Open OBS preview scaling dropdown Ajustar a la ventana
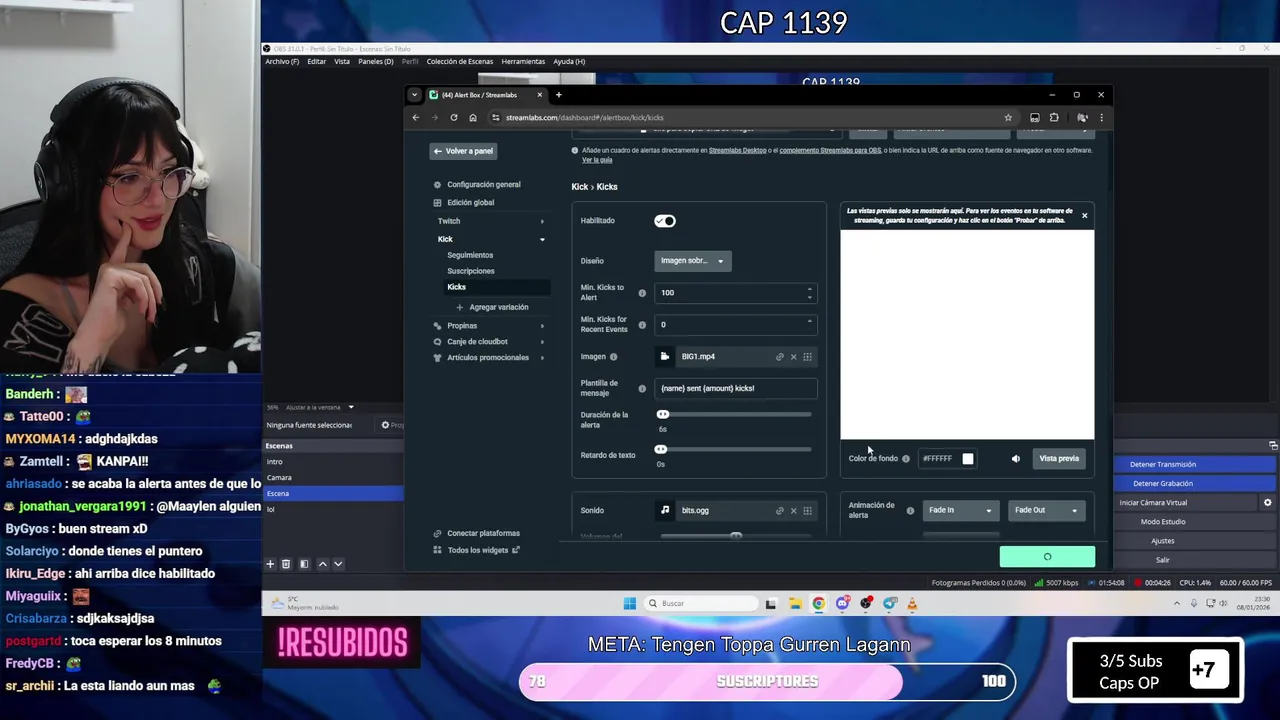The height and width of the screenshot is (720, 1280). [320, 407]
